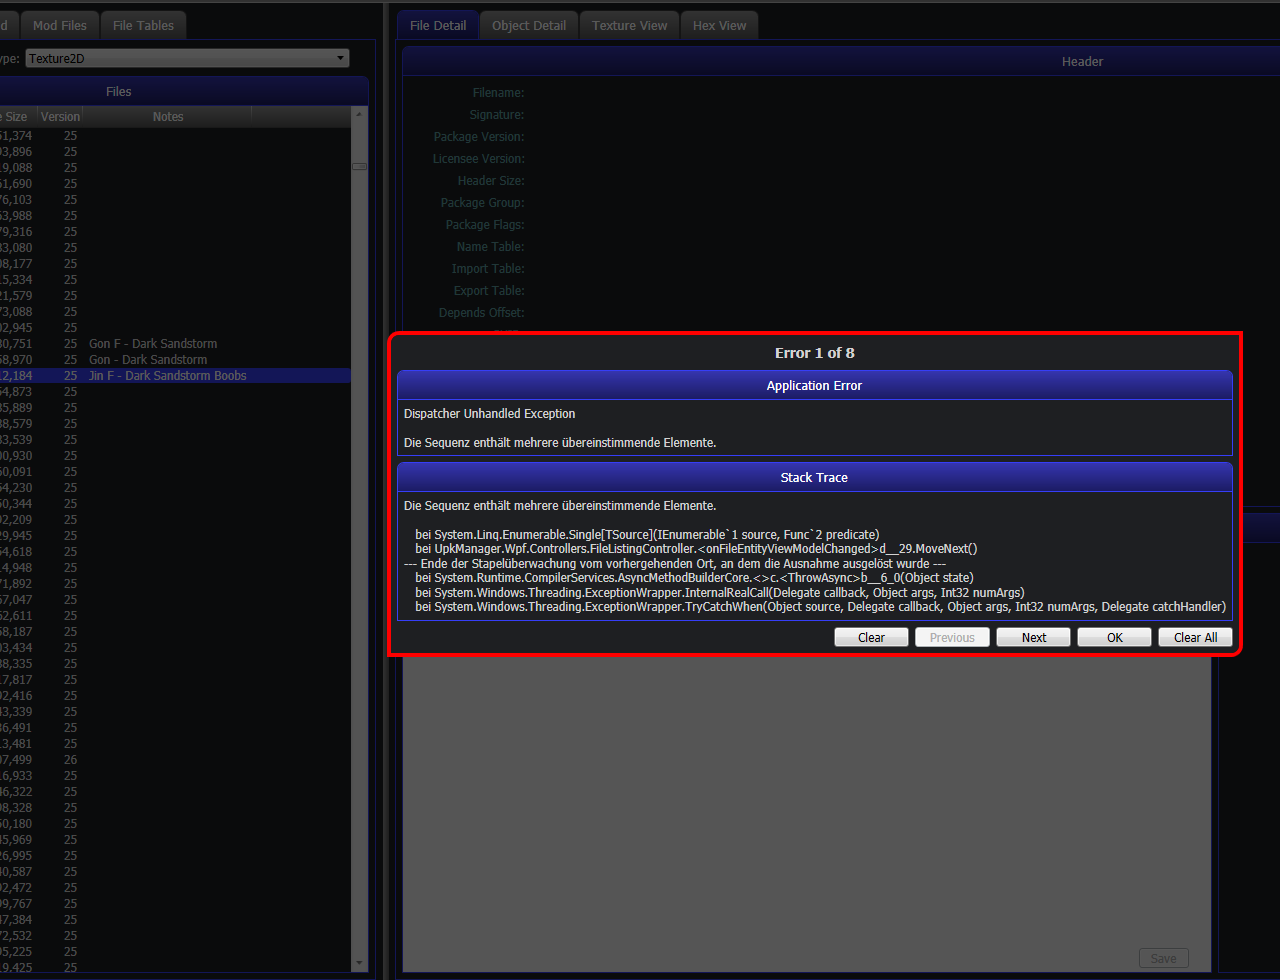Open the Mod Files tab
This screenshot has width=1280, height=980.
[x=59, y=25]
